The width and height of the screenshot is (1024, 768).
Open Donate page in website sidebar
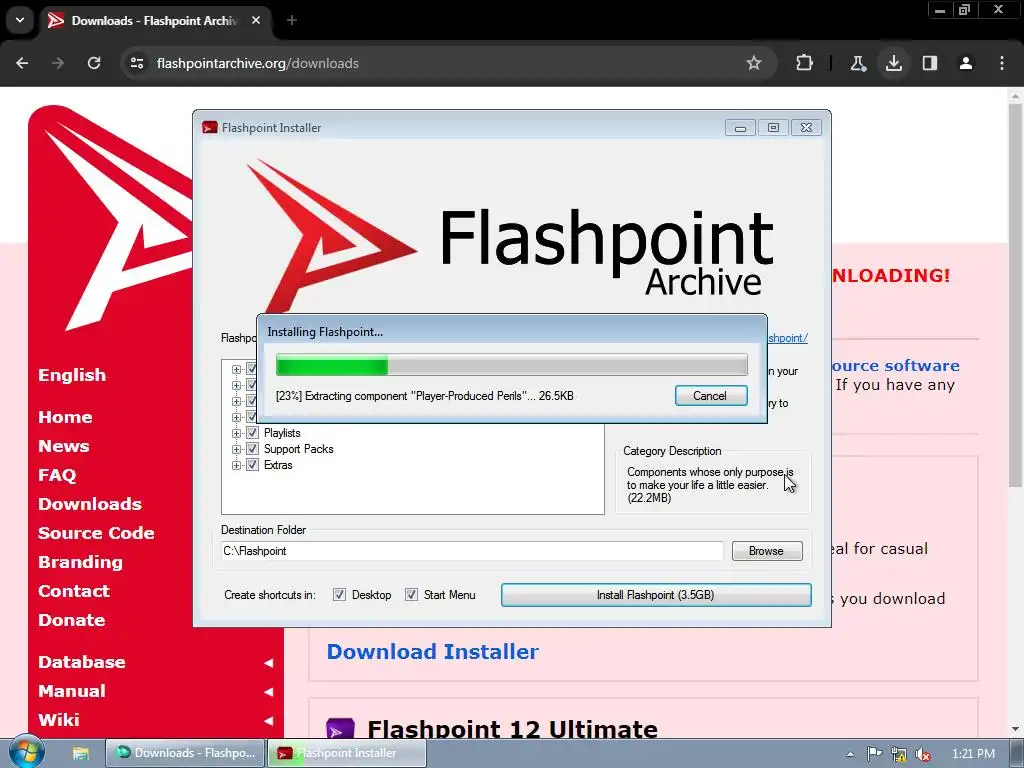click(71, 620)
